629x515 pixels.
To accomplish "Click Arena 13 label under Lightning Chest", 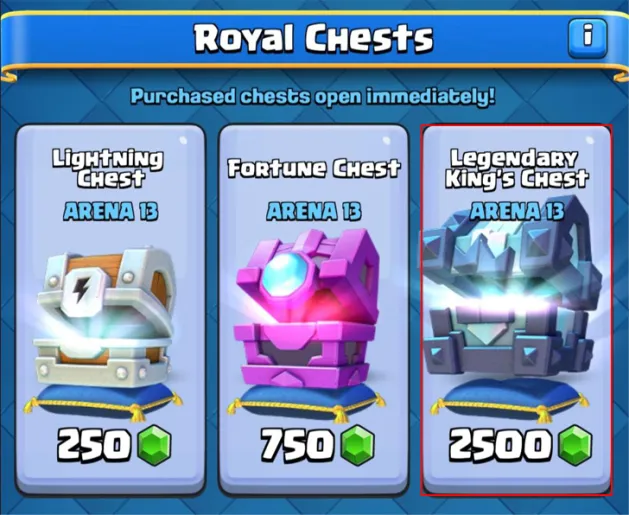I will (x=110, y=211).
